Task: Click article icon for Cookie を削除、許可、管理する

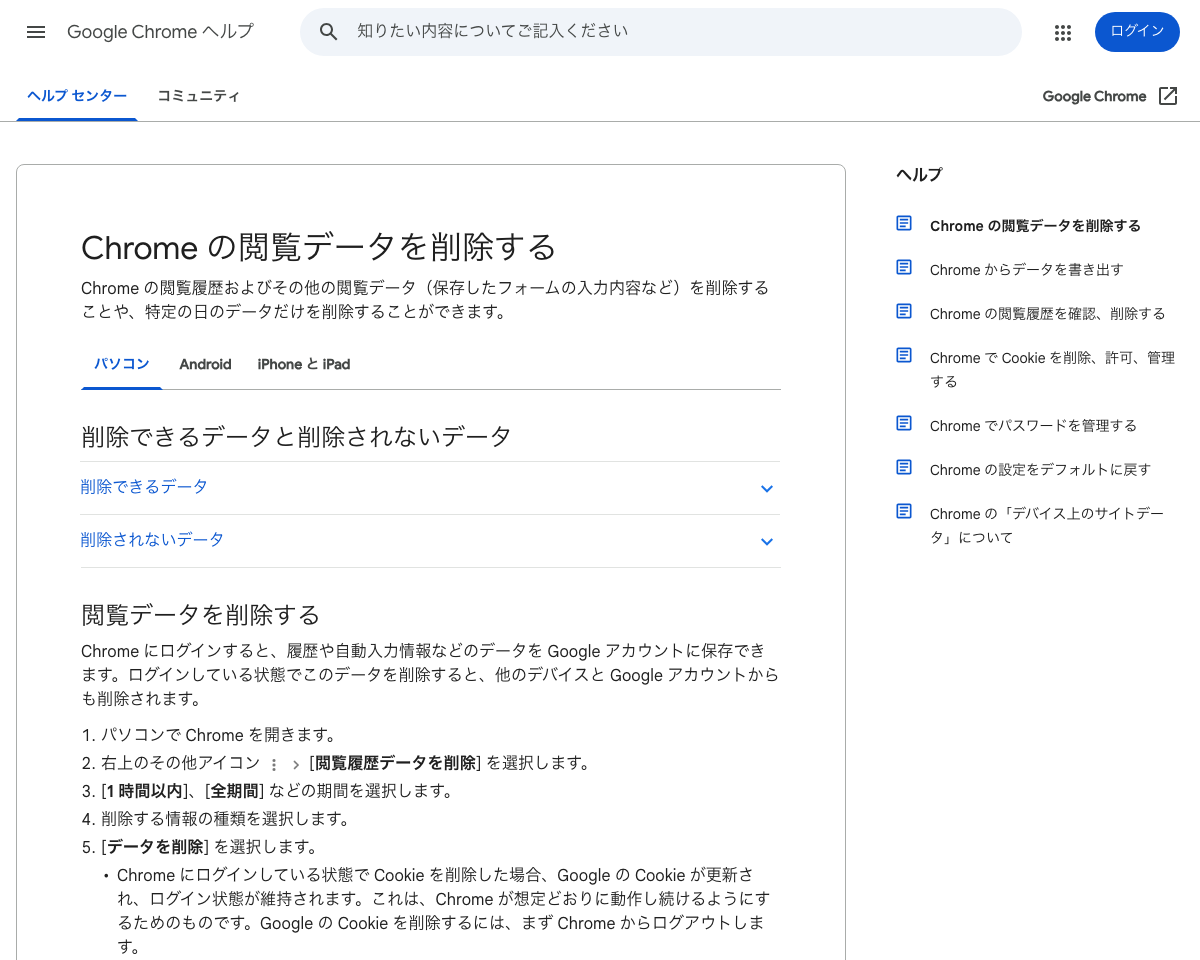Action: coord(904,355)
